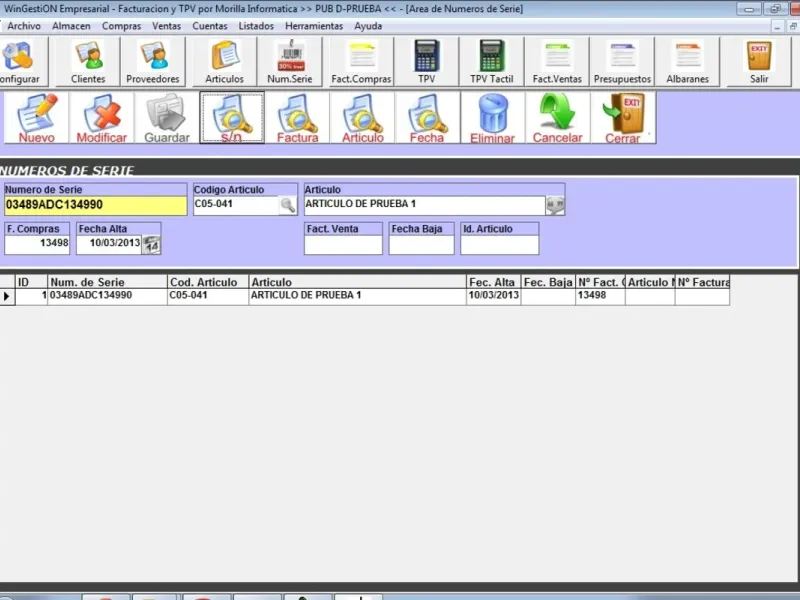Open the Almacen menu
This screenshot has width=800, height=600.
(71, 26)
